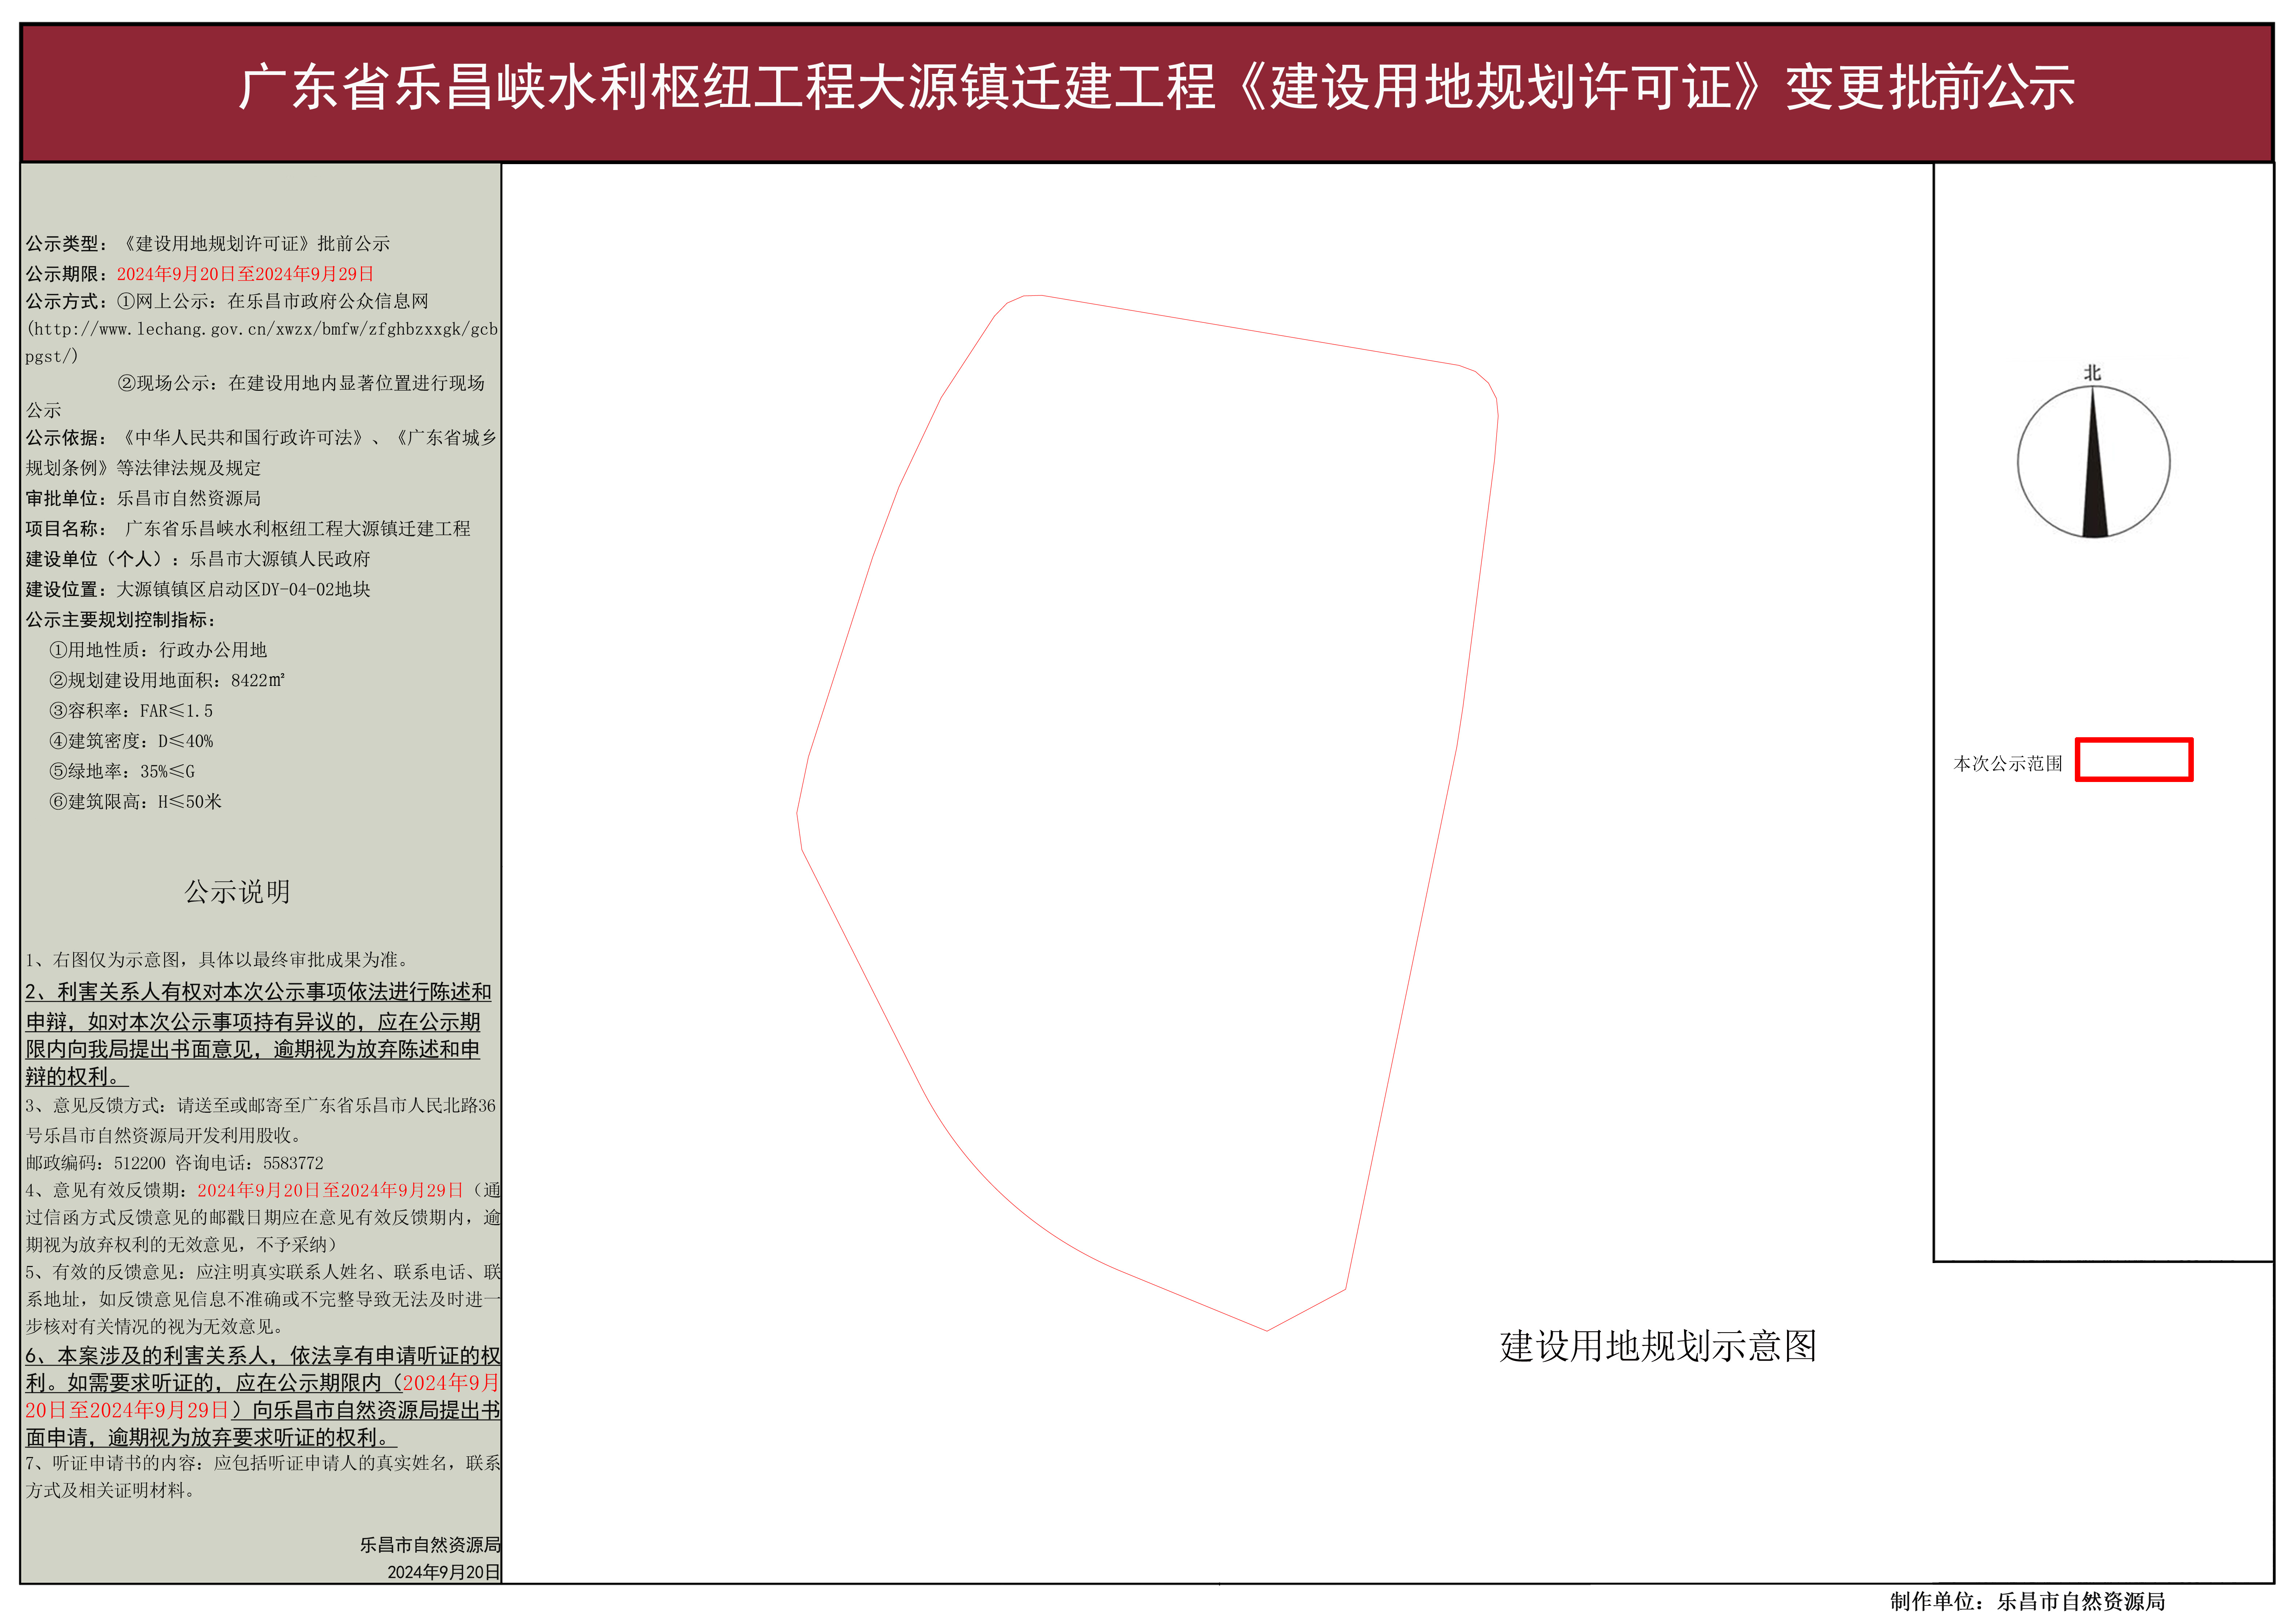The image size is (2295, 1624).
Task: Click the '建设位置' DY-04-02地块 line
Action: (x=198, y=590)
